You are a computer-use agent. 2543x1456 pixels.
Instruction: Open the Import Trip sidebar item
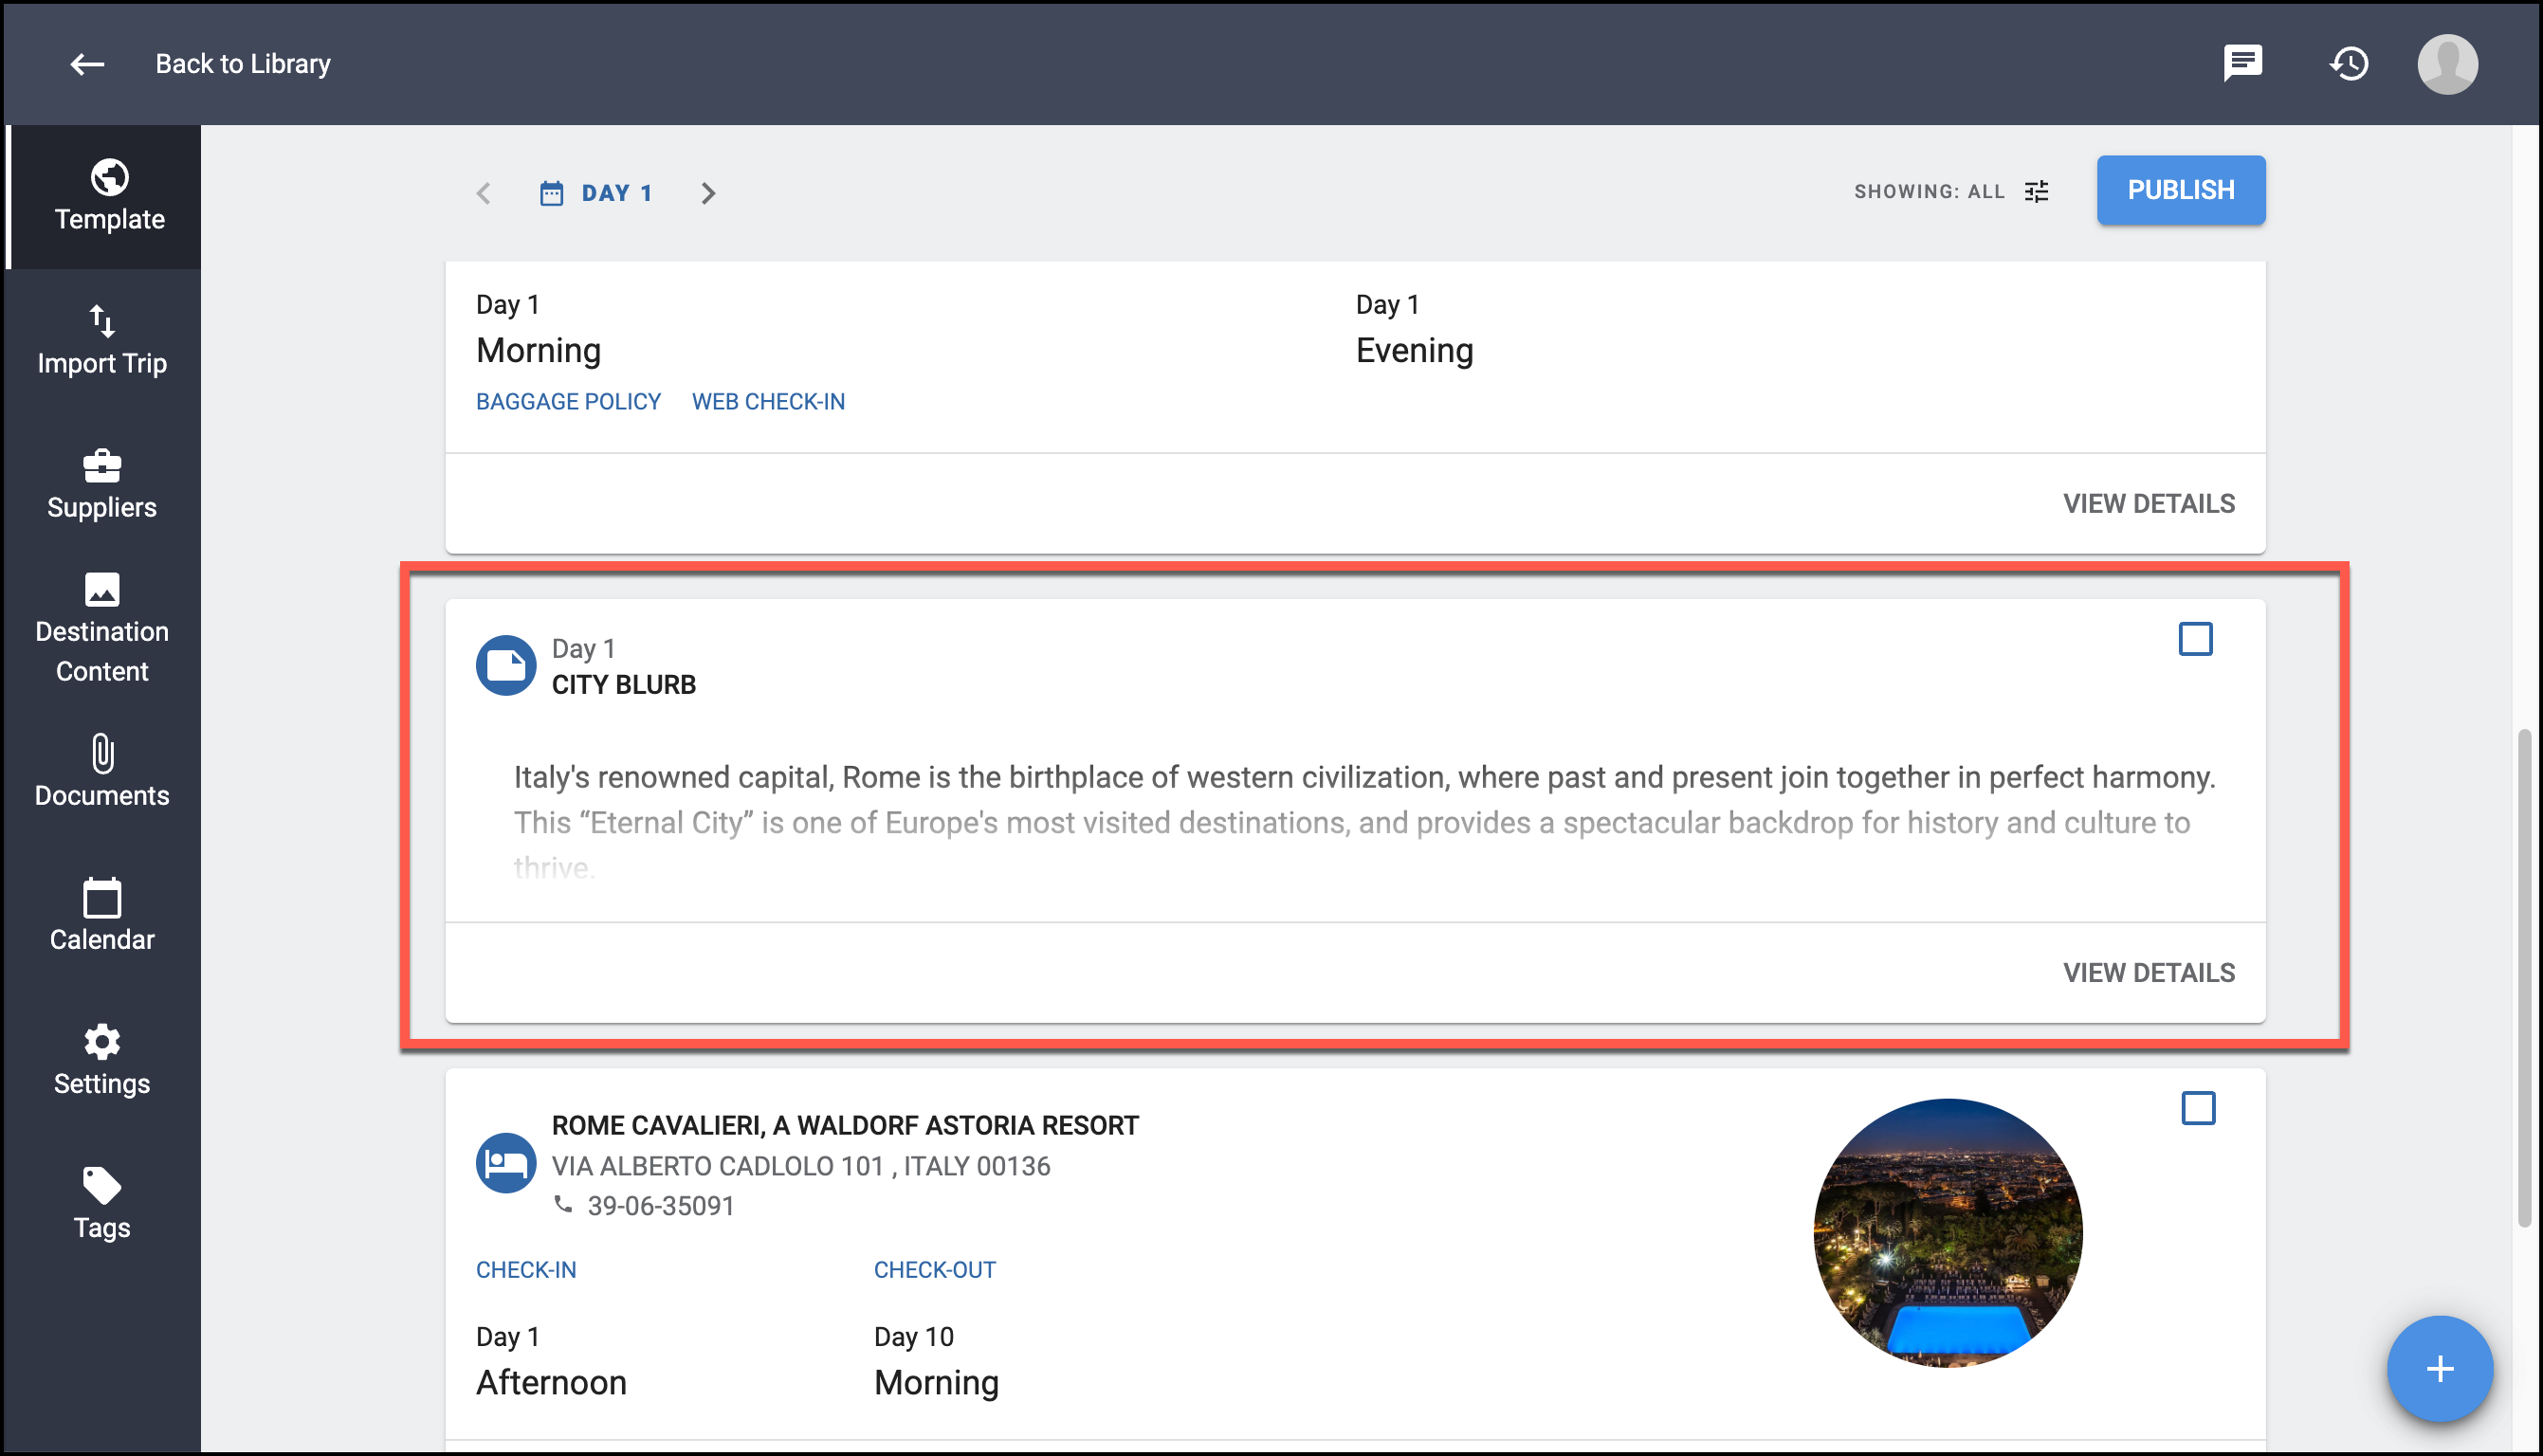pyautogui.click(x=102, y=341)
